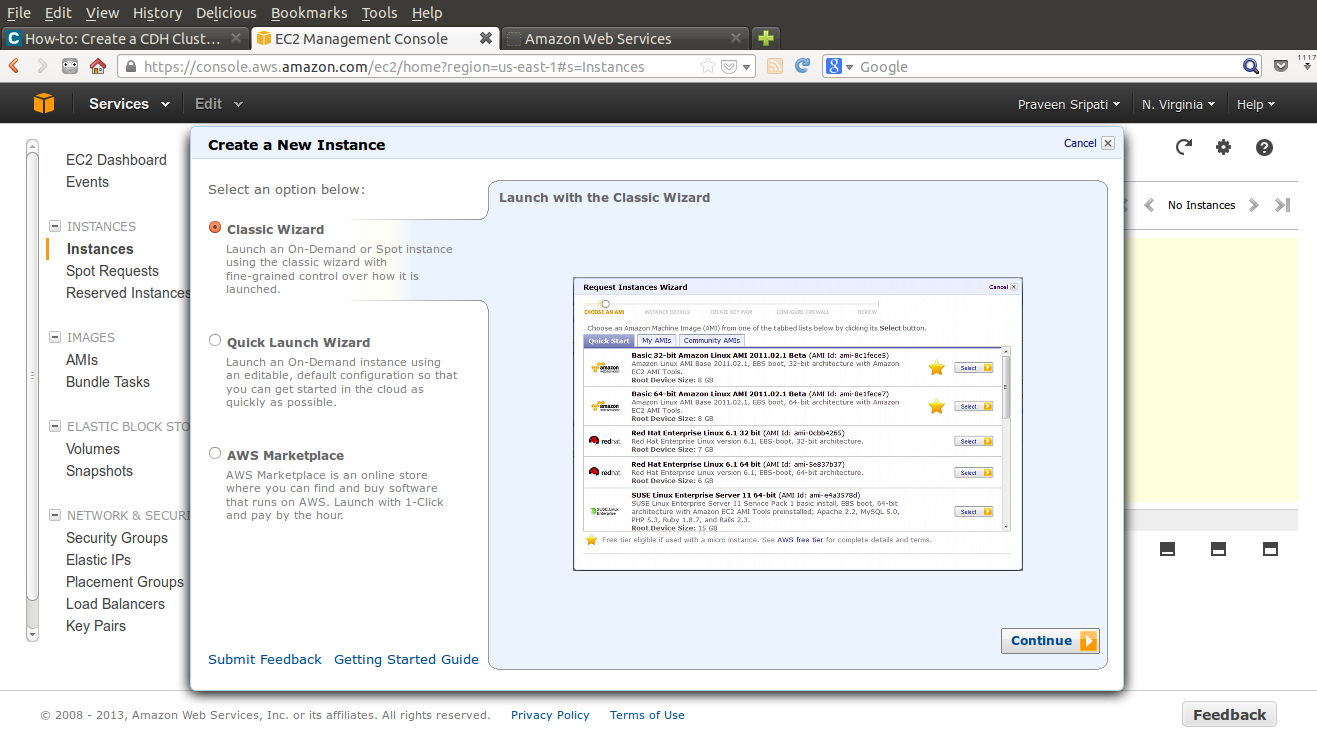
Task: Click the Cancel link in the dialog
Action: click(1080, 143)
